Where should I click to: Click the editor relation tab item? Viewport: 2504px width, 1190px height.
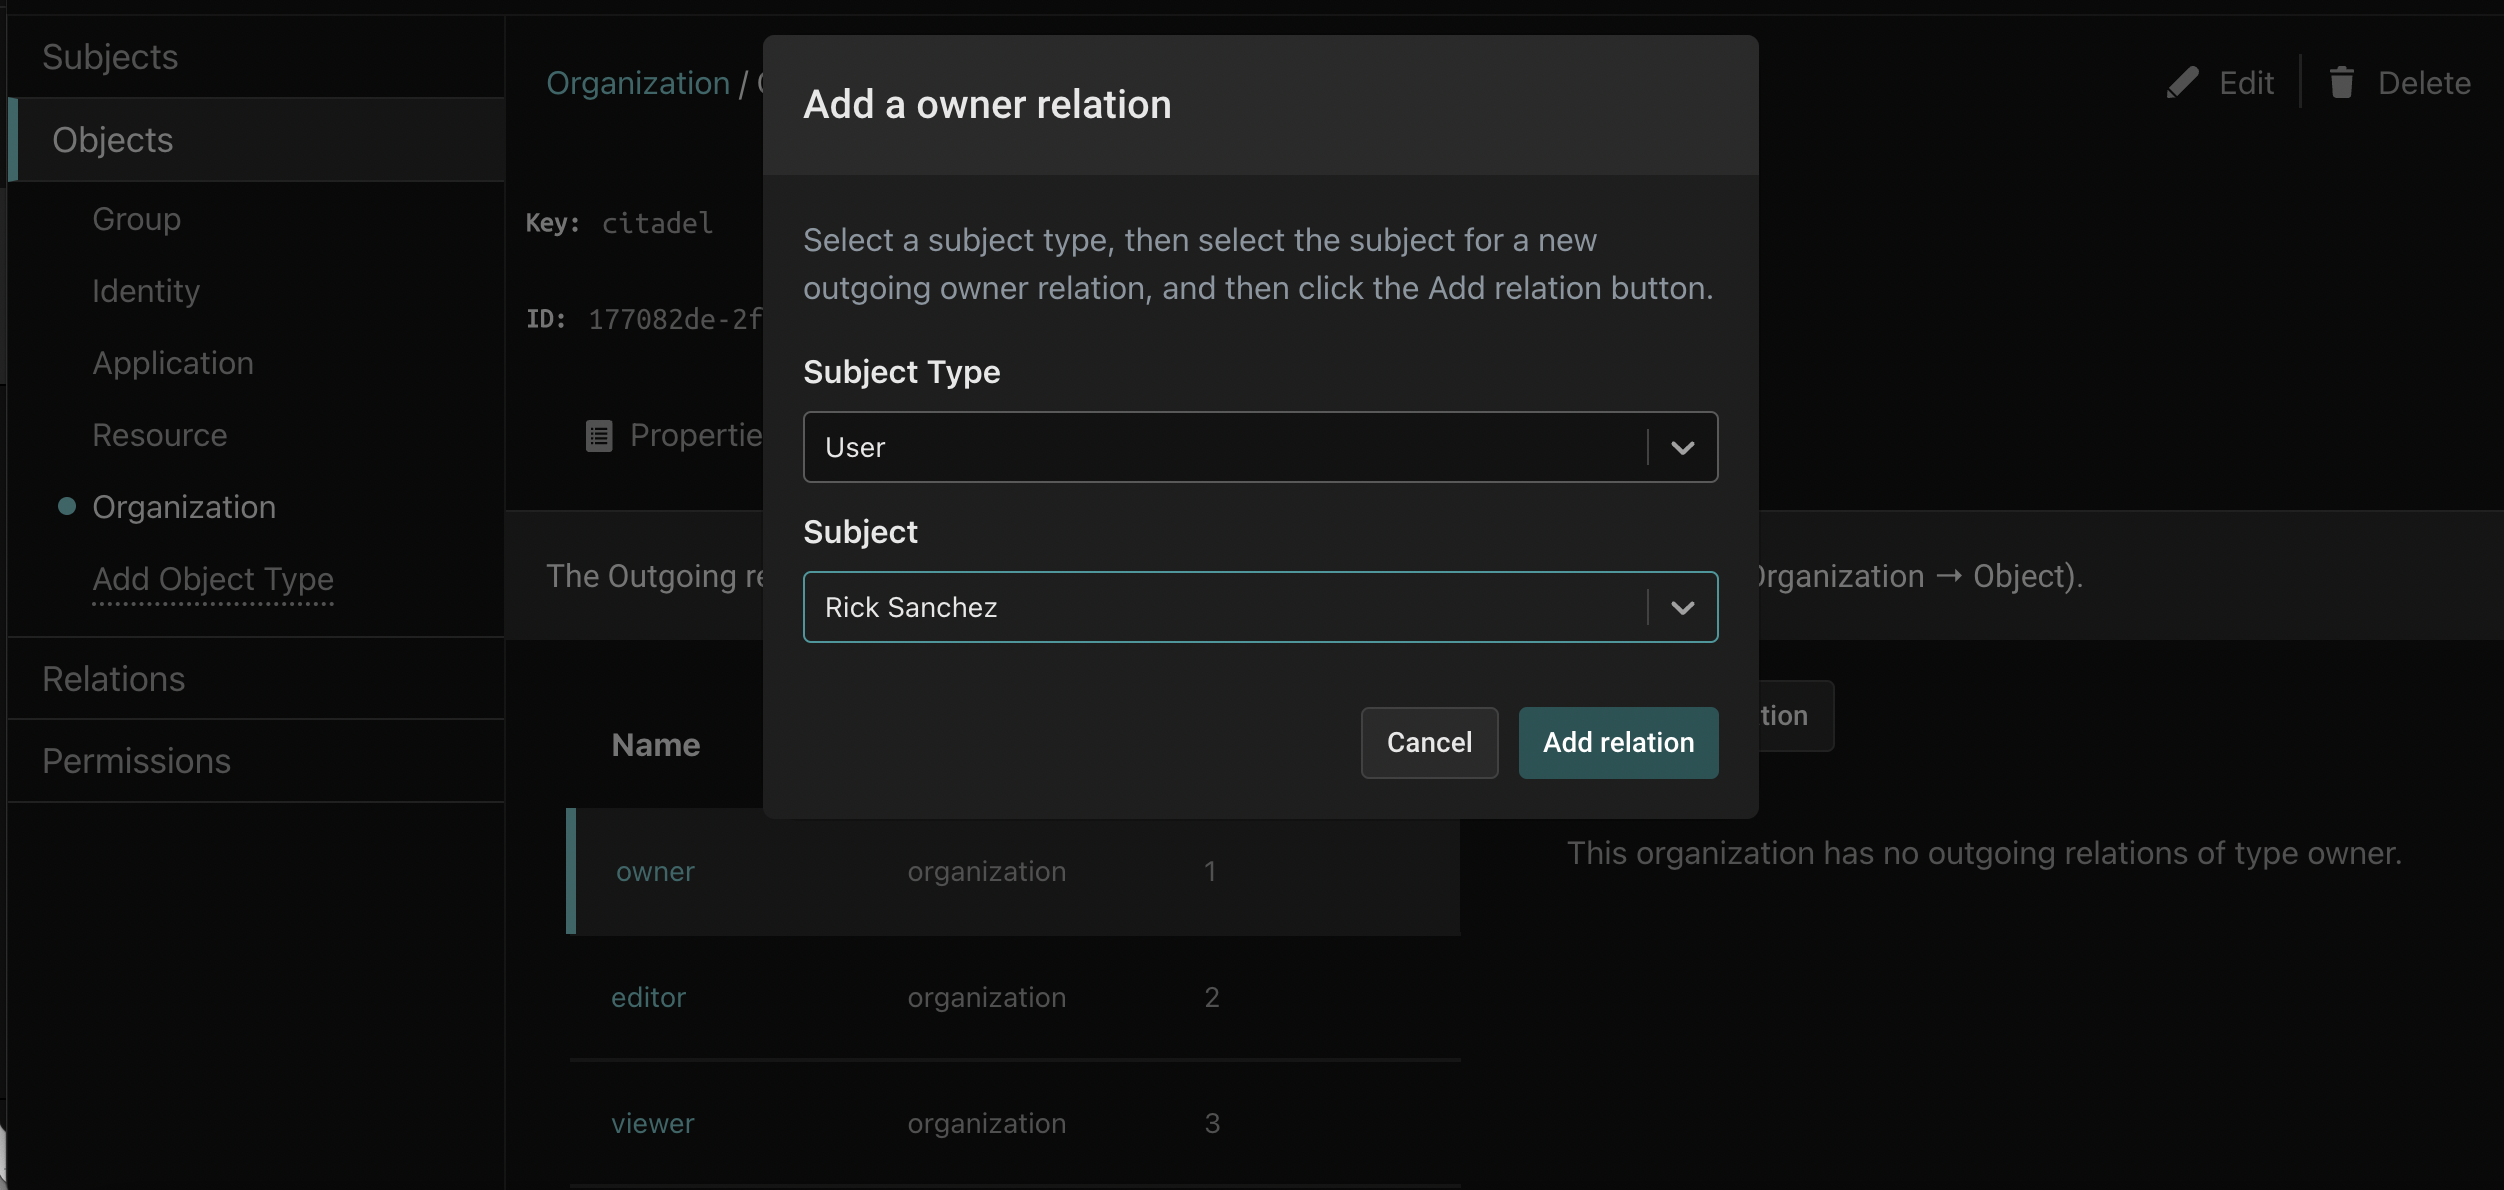pos(647,995)
